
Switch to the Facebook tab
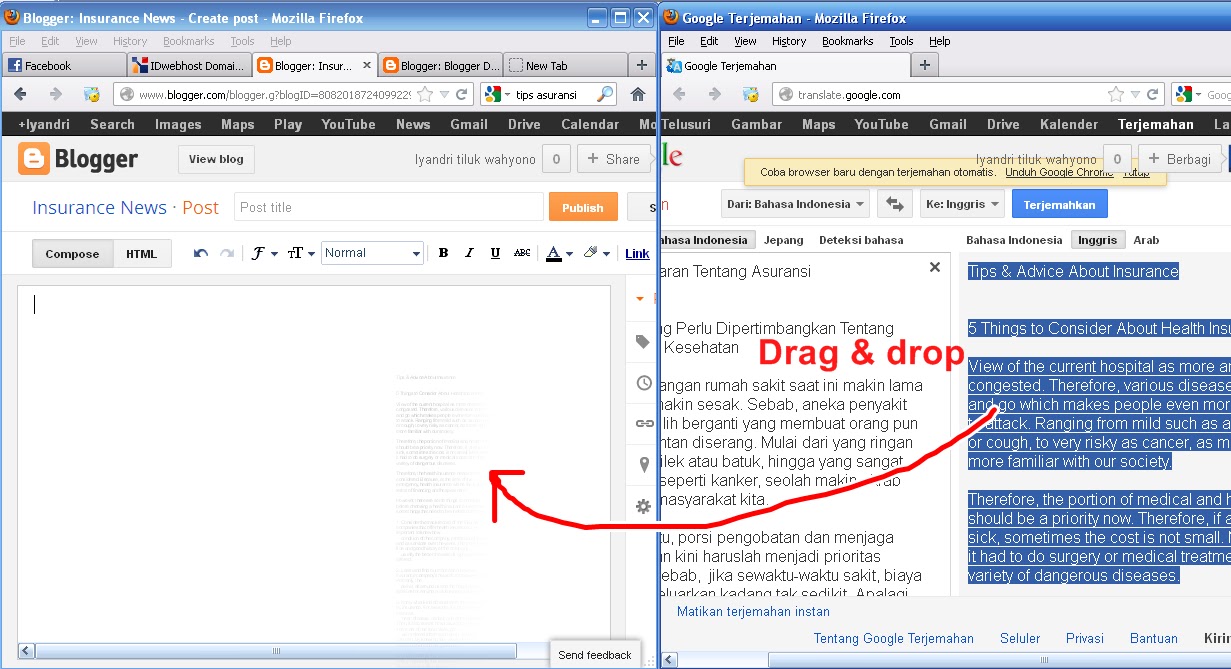(x=64, y=66)
